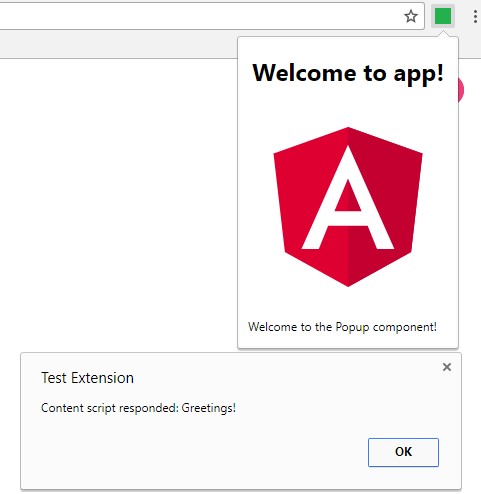Click OK in the alert dialog
Screen dimensions: 481x494
pos(403,452)
